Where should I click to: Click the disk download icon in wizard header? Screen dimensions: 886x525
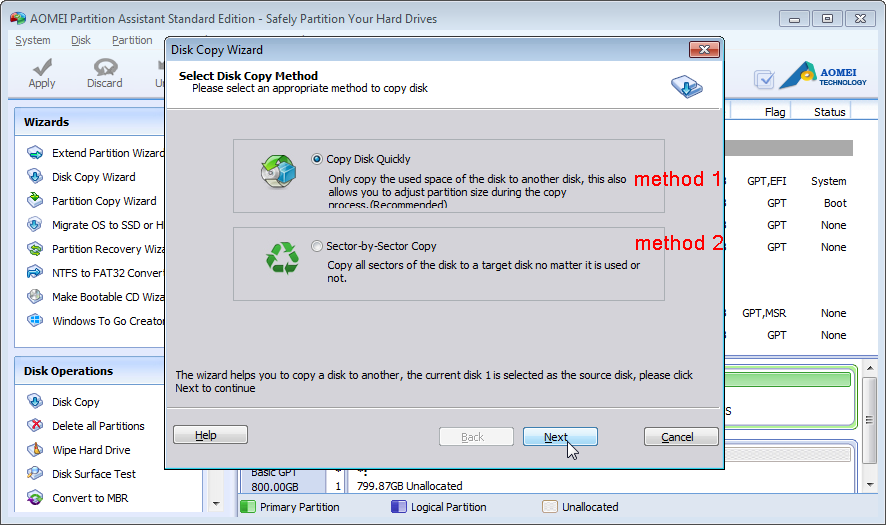click(687, 86)
